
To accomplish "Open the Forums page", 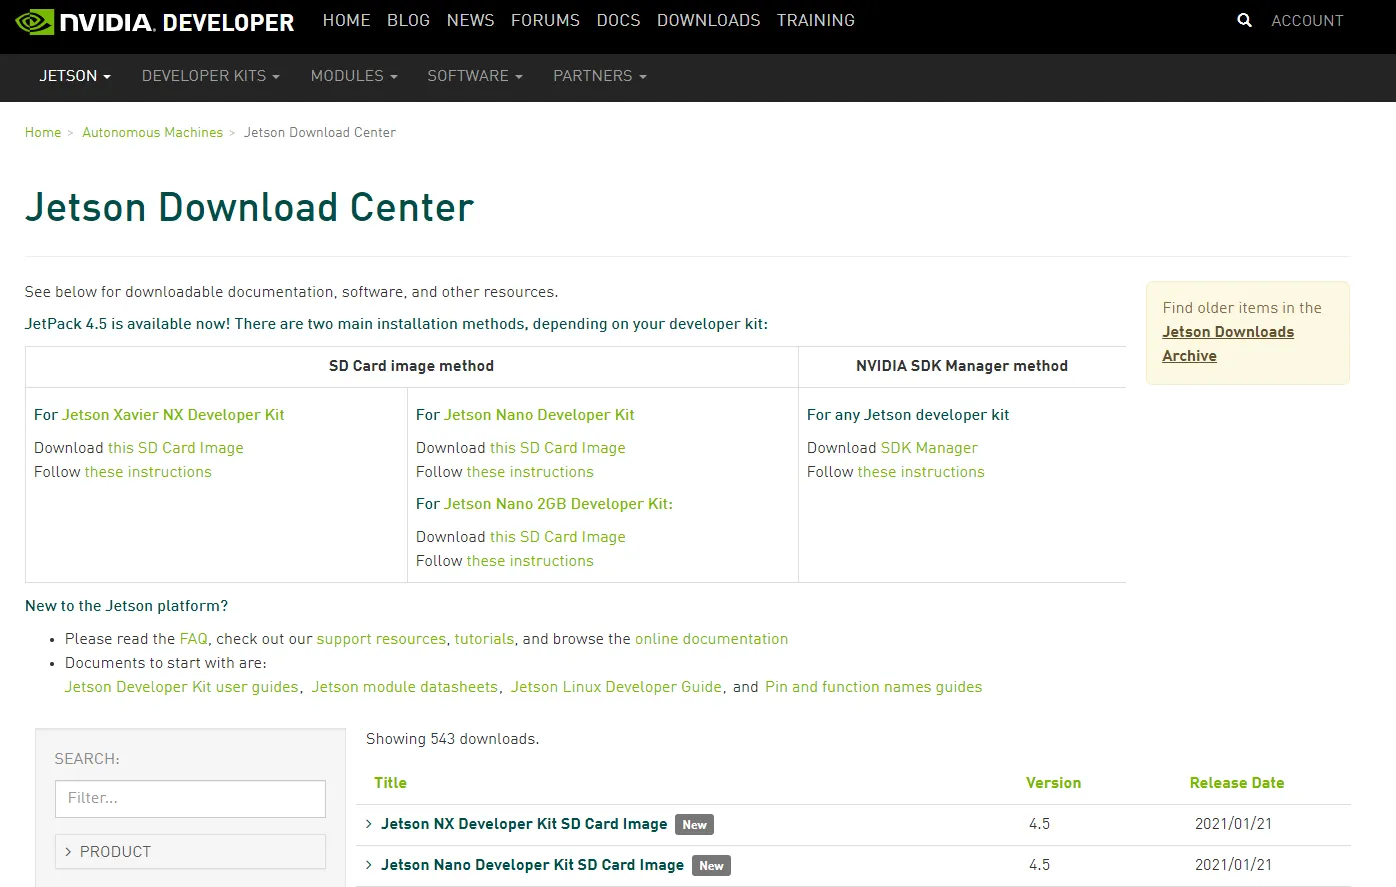I will [545, 20].
